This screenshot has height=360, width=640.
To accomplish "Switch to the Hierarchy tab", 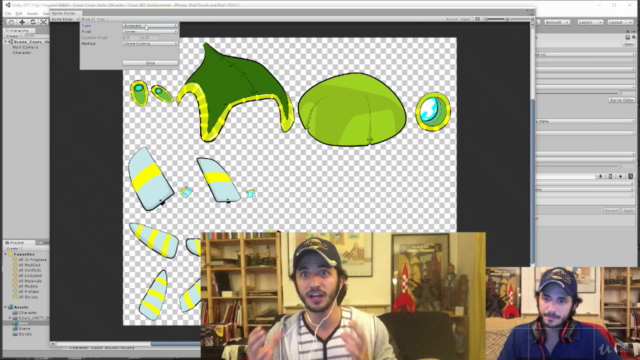I will [x=19, y=31].
